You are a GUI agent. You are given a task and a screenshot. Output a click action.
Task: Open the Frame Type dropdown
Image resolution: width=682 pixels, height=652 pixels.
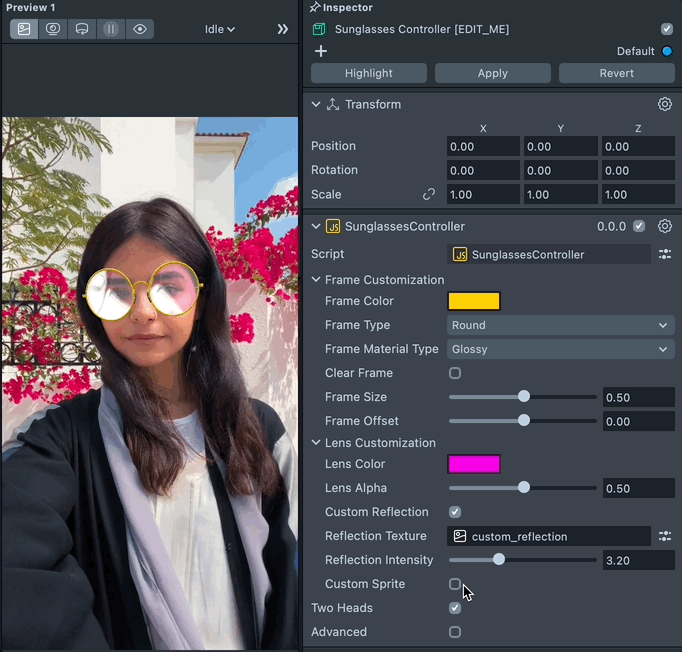(x=560, y=325)
